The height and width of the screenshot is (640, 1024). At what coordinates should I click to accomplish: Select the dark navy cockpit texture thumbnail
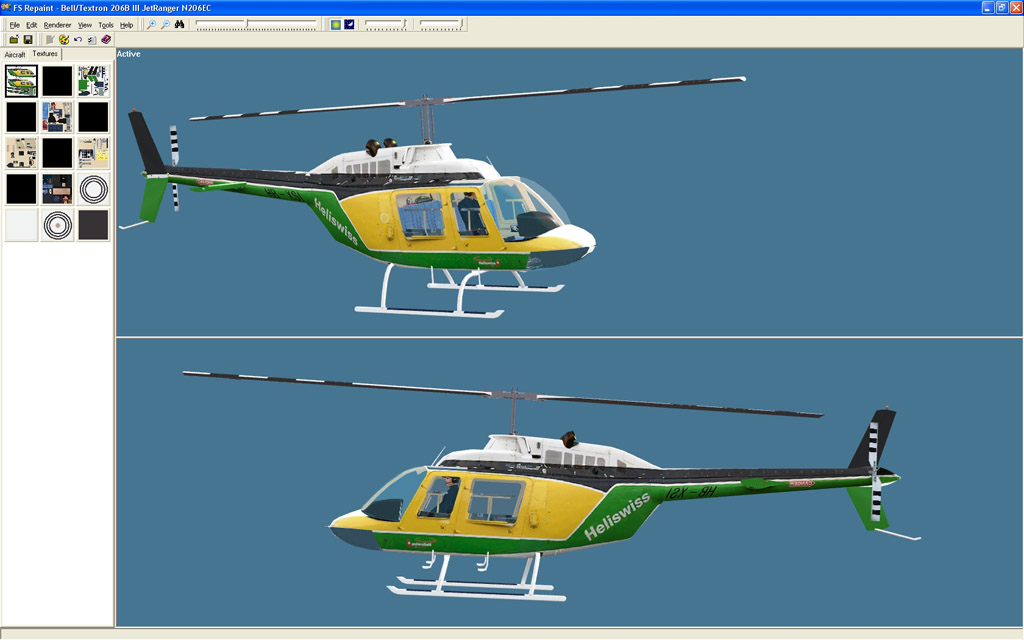(57, 189)
